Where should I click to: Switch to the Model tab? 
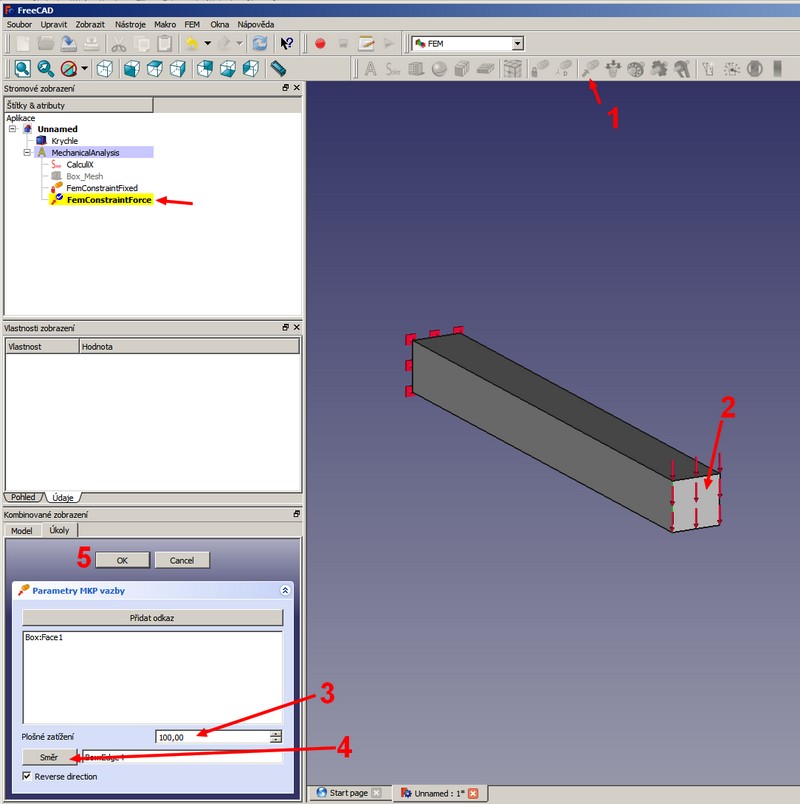tap(23, 530)
